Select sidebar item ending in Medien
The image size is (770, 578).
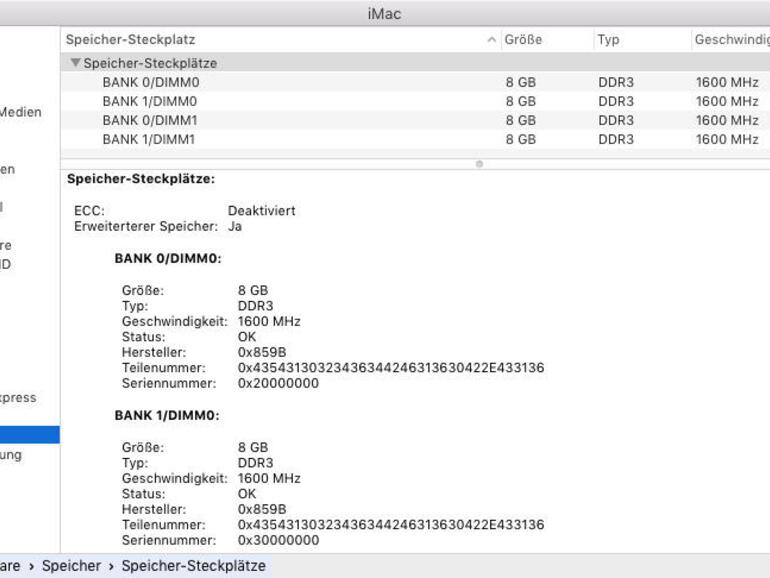pyautogui.click(x=21, y=112)
